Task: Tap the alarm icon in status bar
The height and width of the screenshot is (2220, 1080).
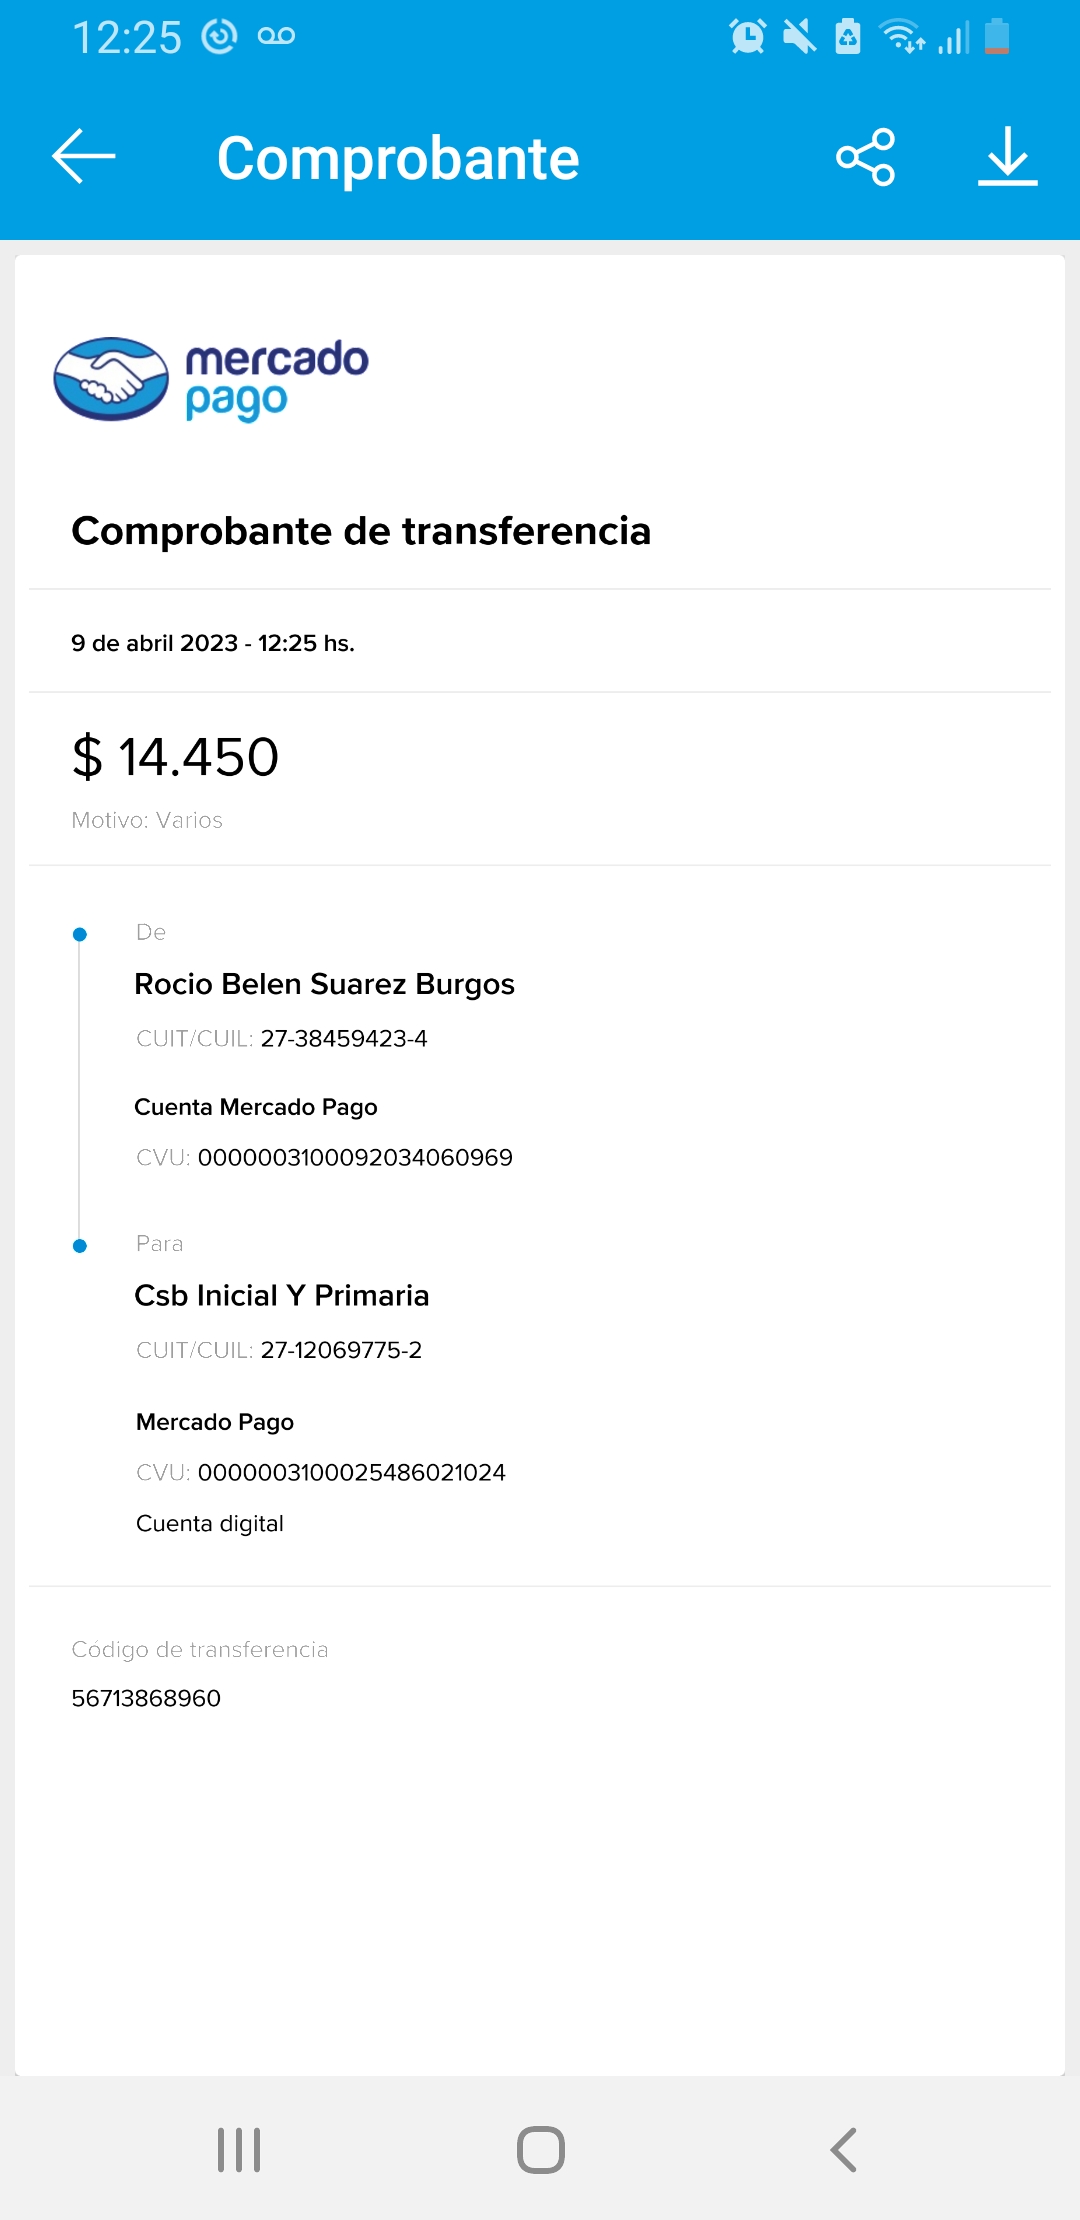Action: tap(747, 37)
